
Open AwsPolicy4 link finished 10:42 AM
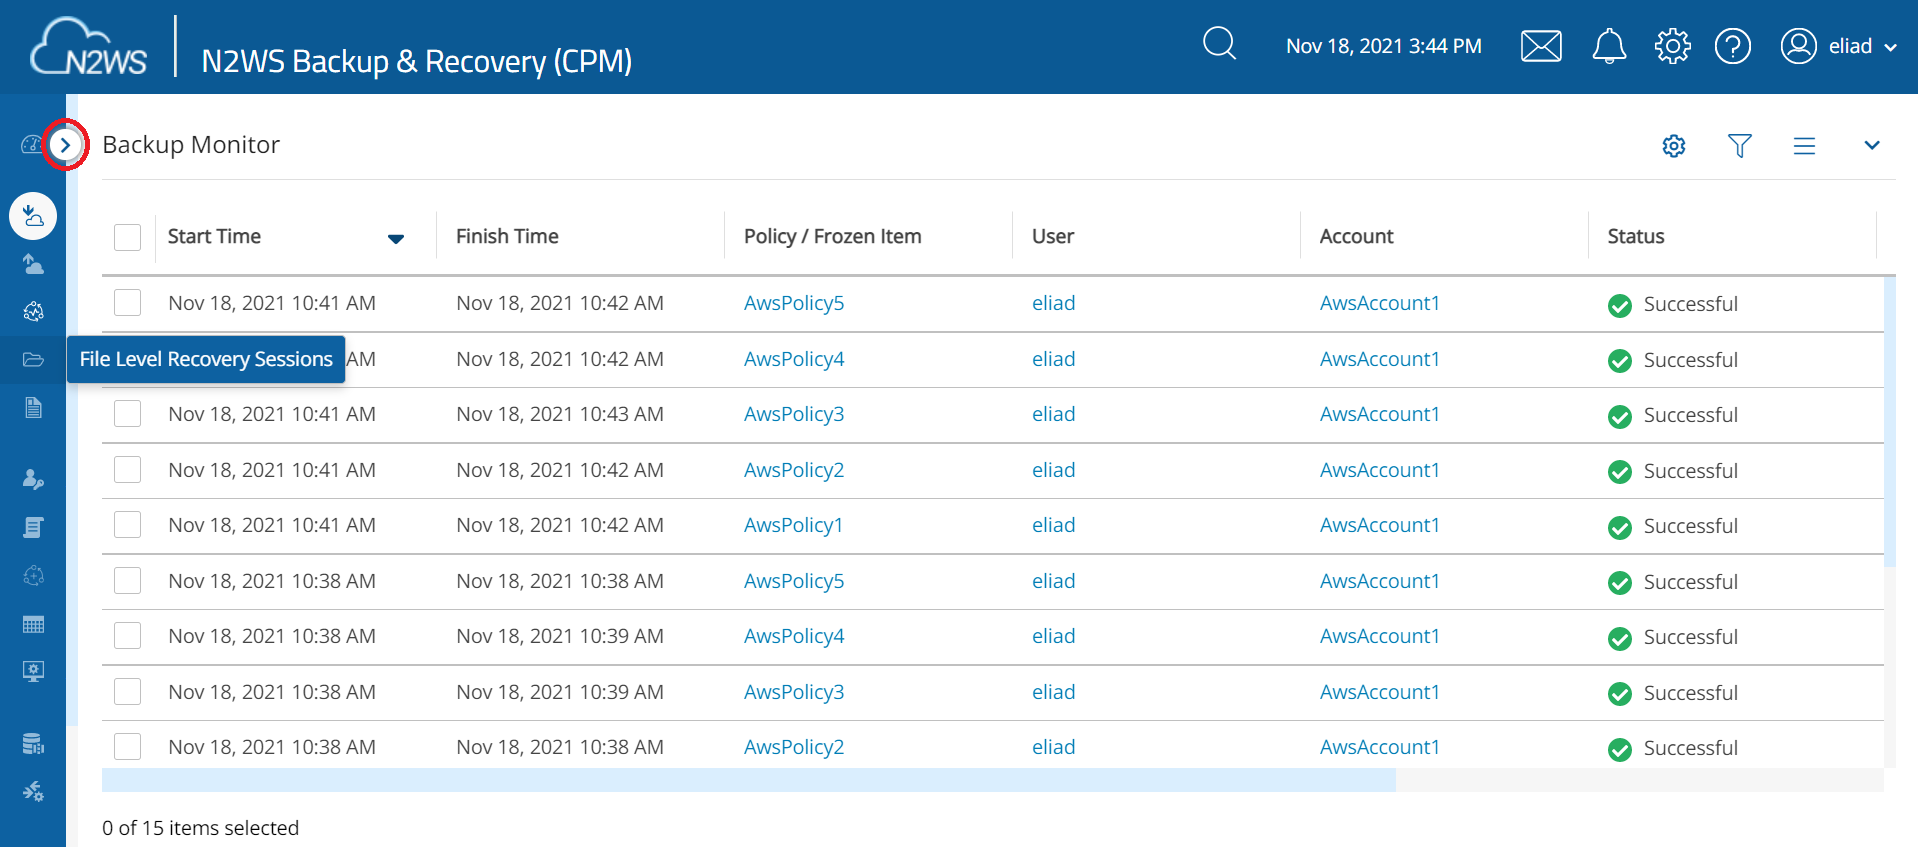[x=794, y=359]
